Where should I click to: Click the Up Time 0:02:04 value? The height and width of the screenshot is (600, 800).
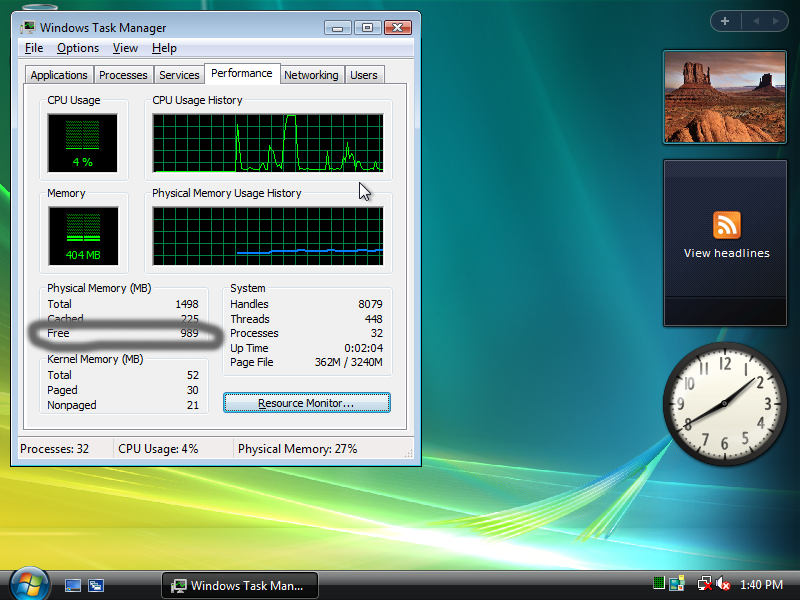pyautogui.click(x=363, y=348)
